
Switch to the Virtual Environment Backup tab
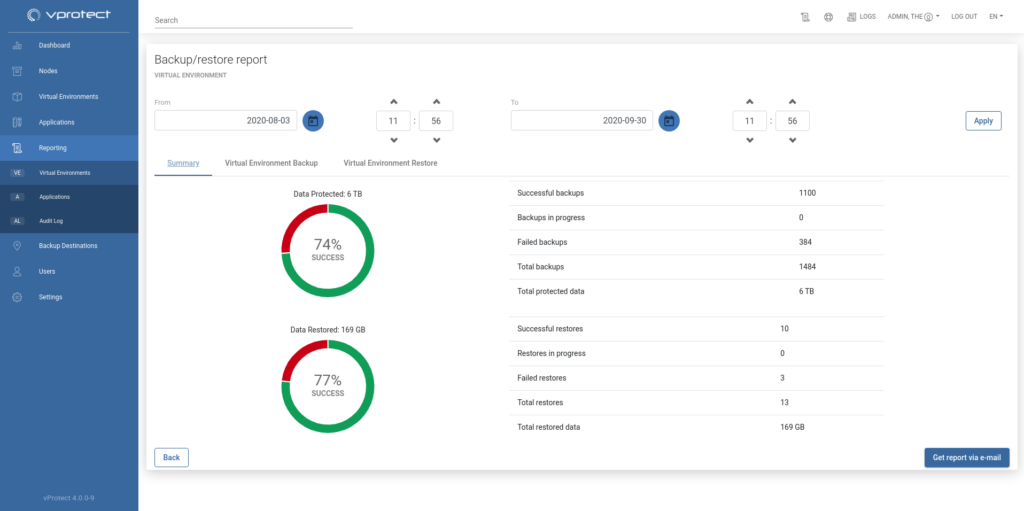[271, 162]
